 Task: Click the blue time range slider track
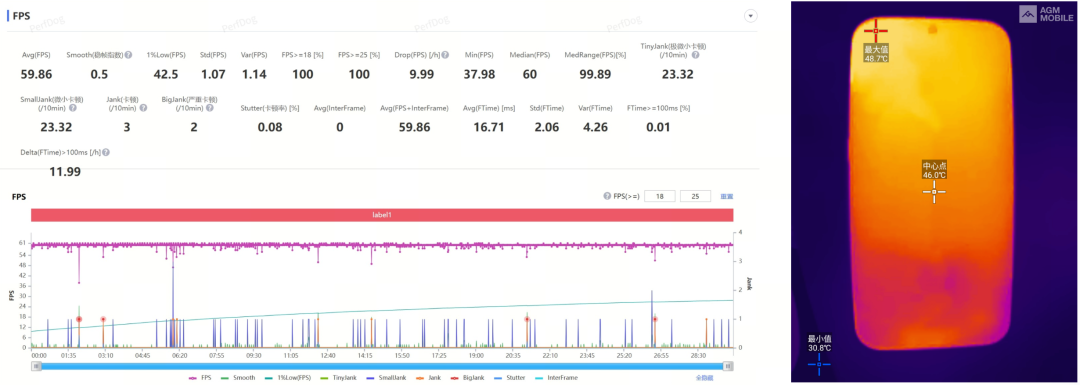(383, 366)
